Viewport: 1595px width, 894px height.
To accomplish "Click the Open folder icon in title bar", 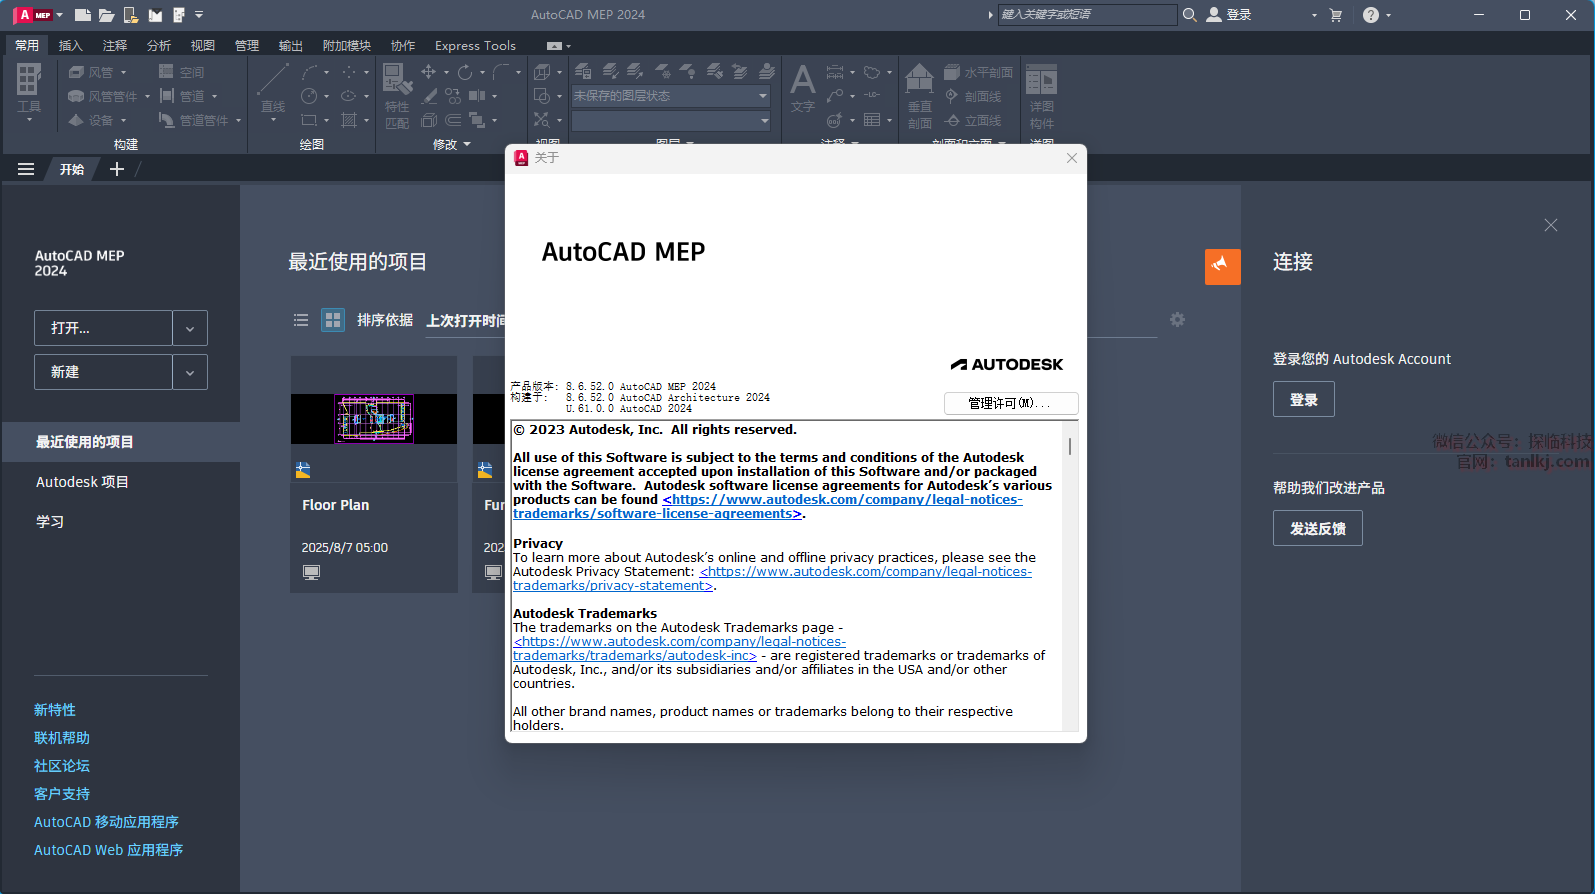I will (107, 15).
